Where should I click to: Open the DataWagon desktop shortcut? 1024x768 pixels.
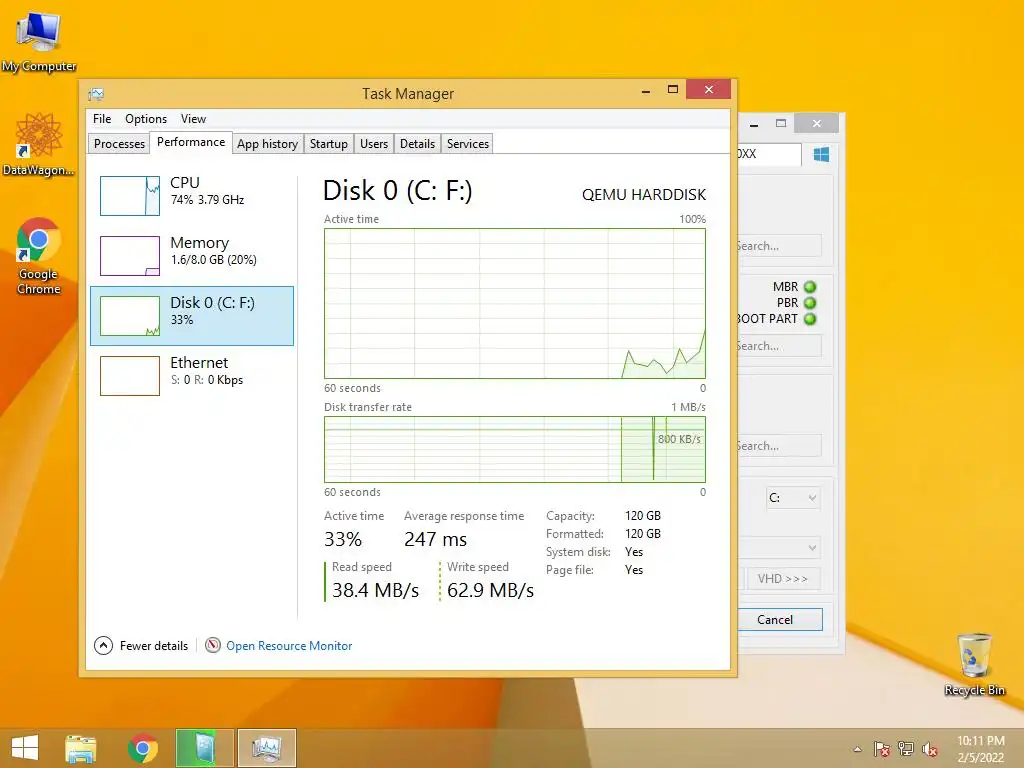(39, 144)
